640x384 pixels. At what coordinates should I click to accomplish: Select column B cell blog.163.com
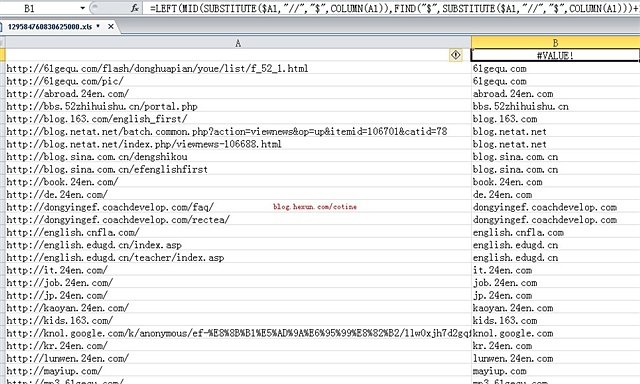(556, 119)
